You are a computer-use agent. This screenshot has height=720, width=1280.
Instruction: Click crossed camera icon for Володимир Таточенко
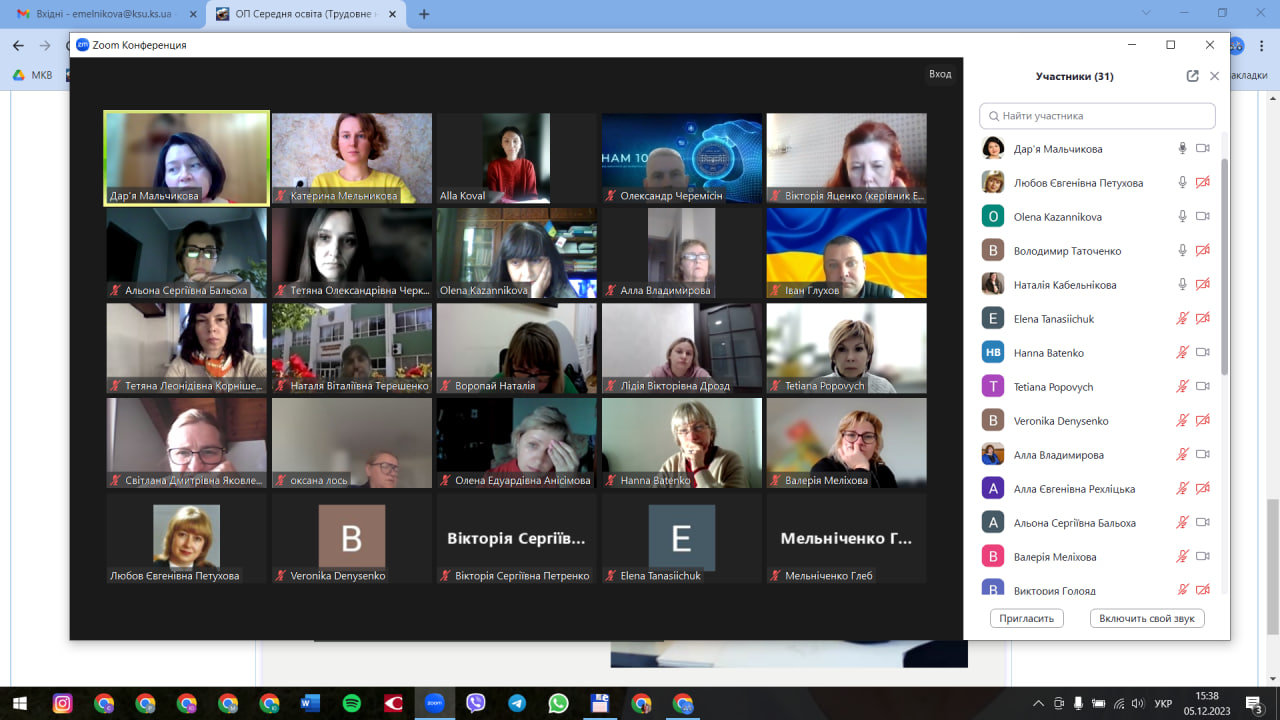coord(1203,251)
